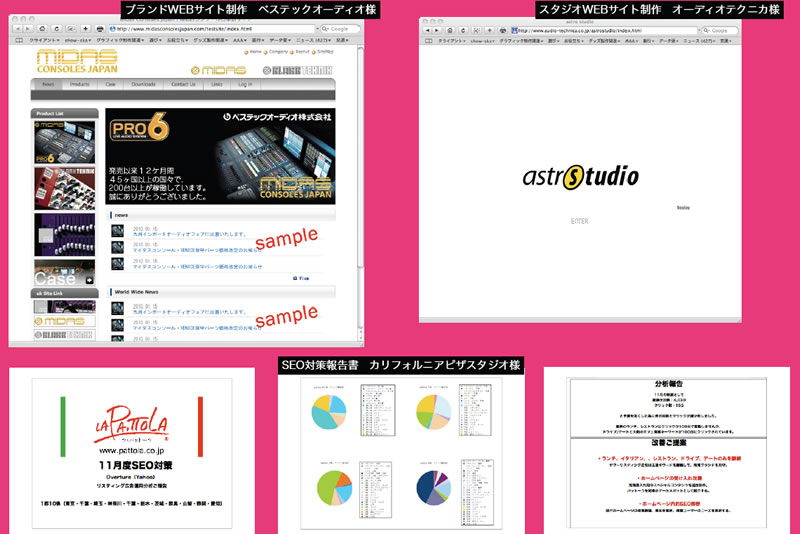Click the astro studio logo
The height and width of the screenshot is (534, 800).
click(580, 177)
